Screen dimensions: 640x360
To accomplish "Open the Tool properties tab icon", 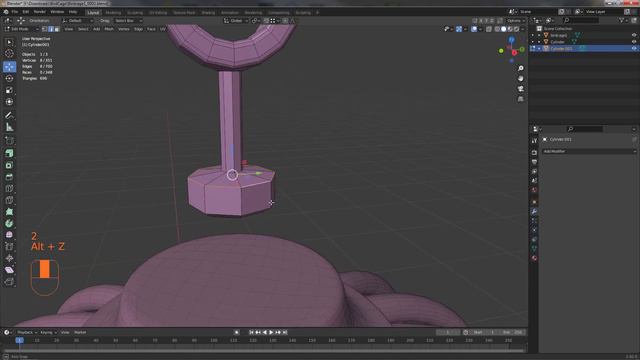I will pyautogui.click(x=534, y=141).
